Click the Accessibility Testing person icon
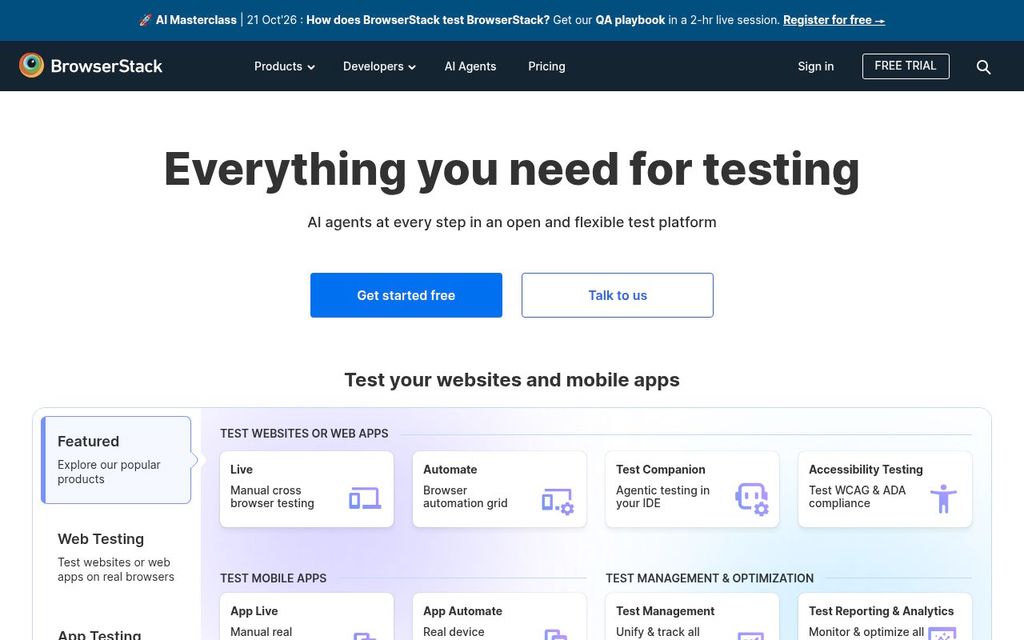1024x640 pixels. coord(943,498)
